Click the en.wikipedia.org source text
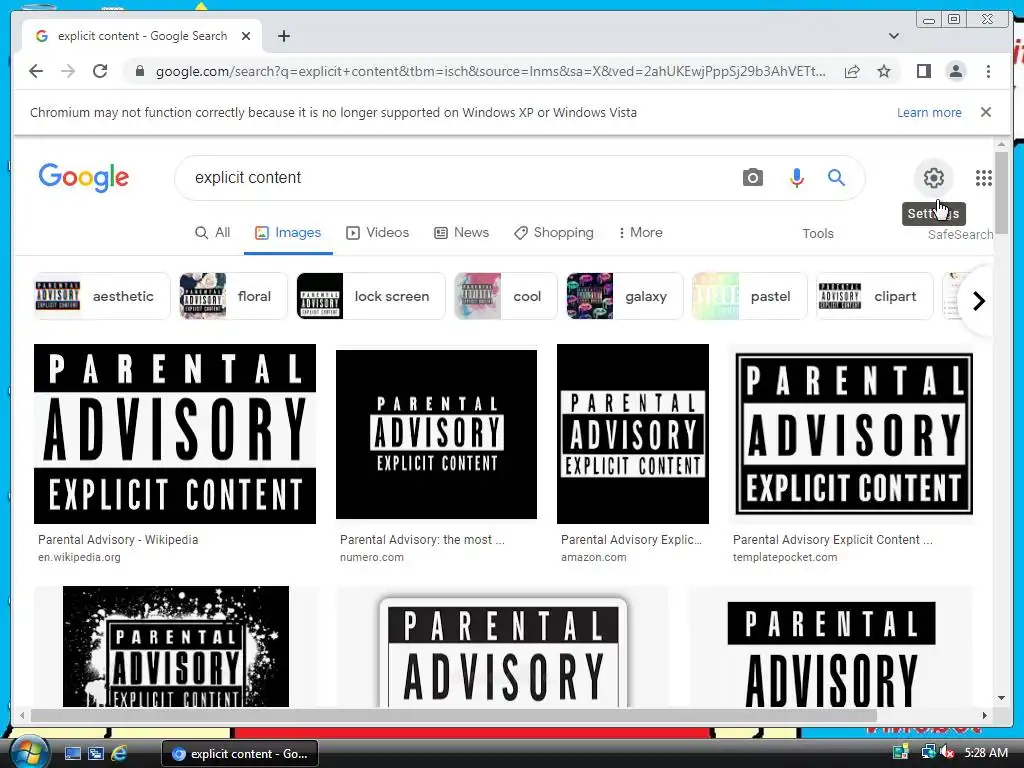 coord(79,557)
